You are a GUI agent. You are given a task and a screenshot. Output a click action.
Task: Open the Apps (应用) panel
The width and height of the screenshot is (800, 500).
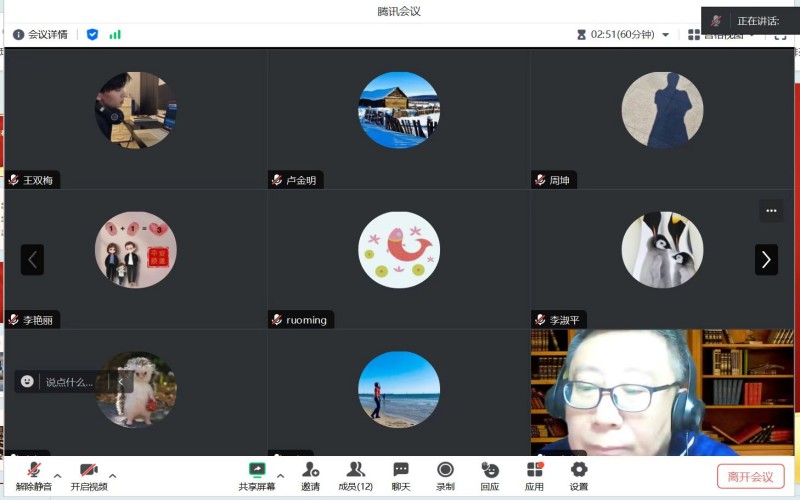[534, 474]
